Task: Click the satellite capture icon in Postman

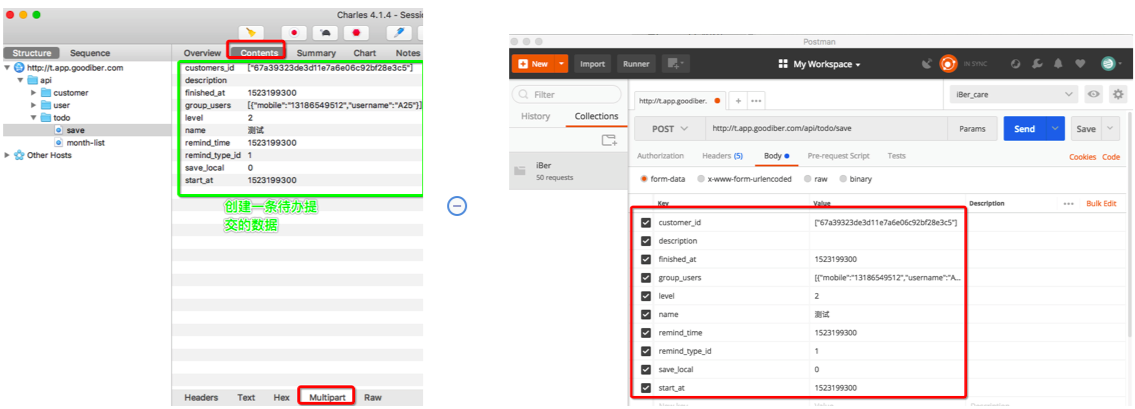Action: [927, 64]
